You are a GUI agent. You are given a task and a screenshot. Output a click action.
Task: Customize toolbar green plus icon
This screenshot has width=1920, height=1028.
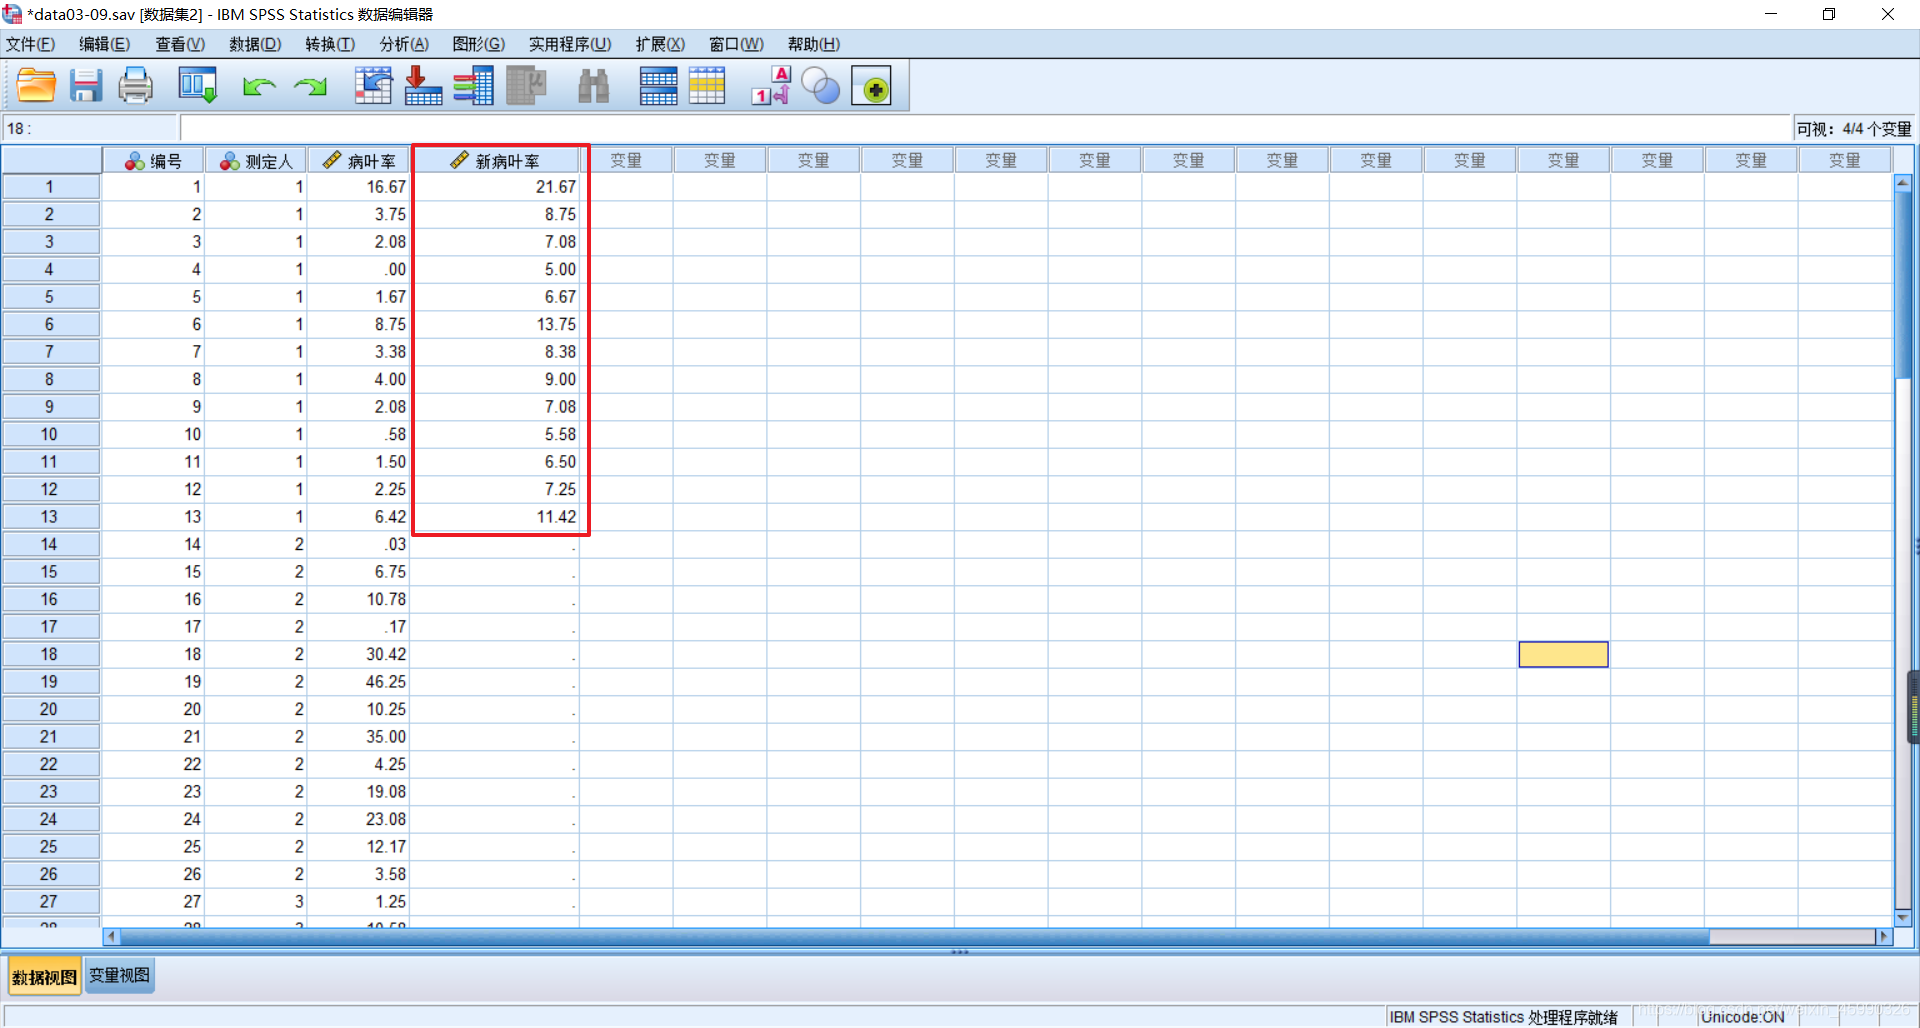point(871,87)
